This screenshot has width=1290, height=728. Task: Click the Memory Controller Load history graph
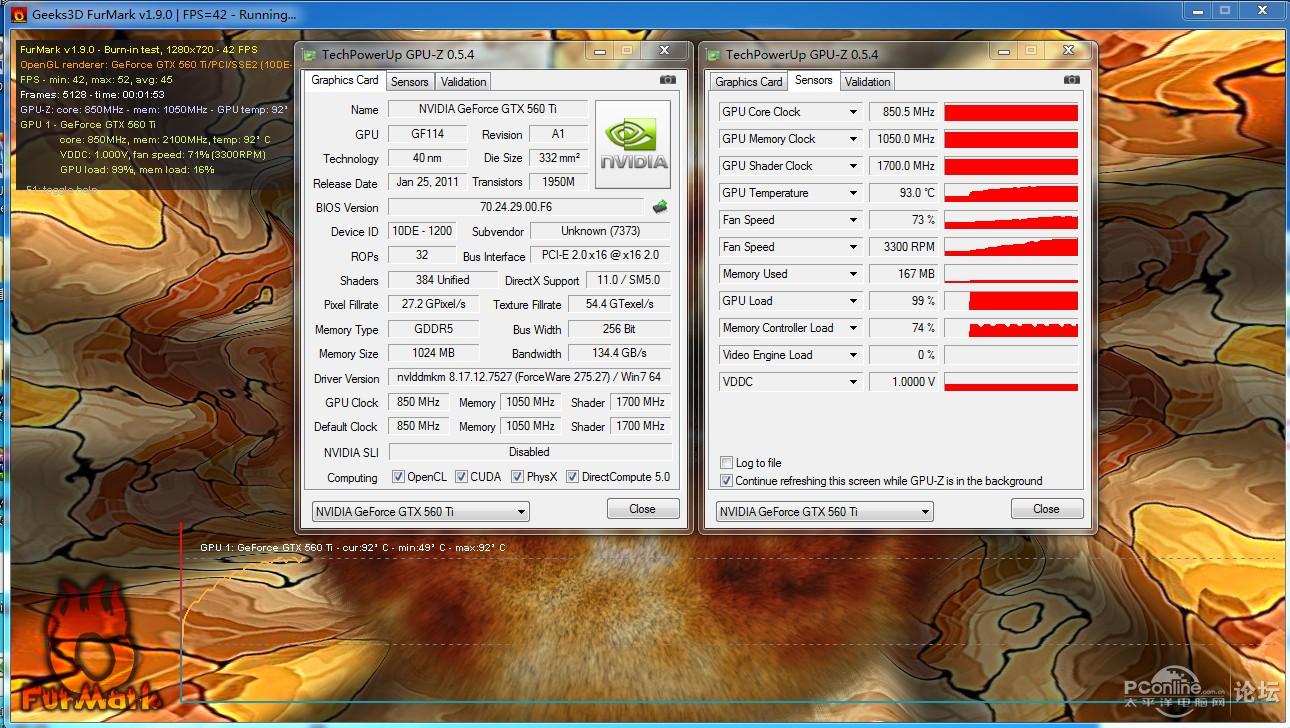tap(1011, 328)
